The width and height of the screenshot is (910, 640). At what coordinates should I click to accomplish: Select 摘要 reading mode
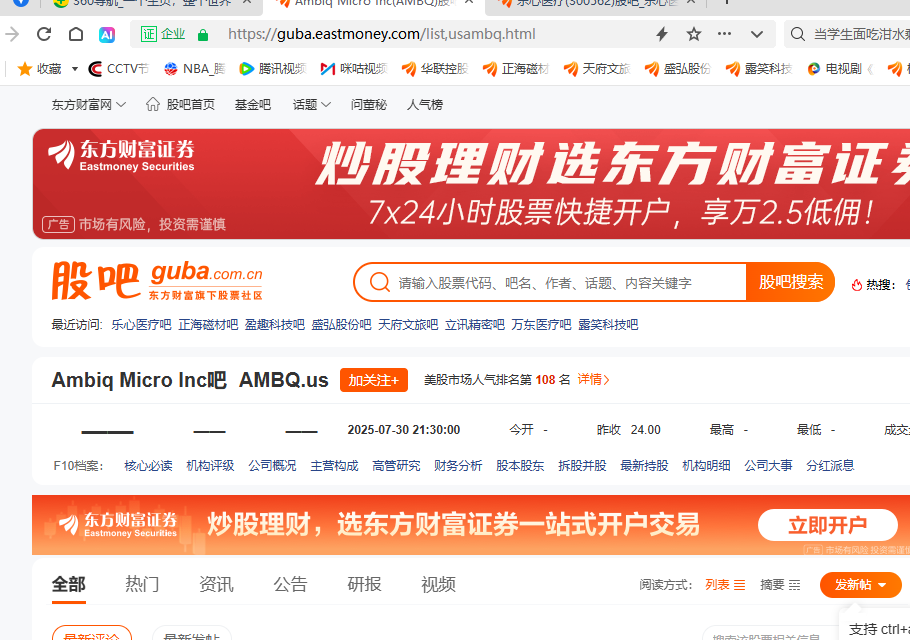click(x=780, y=585)
